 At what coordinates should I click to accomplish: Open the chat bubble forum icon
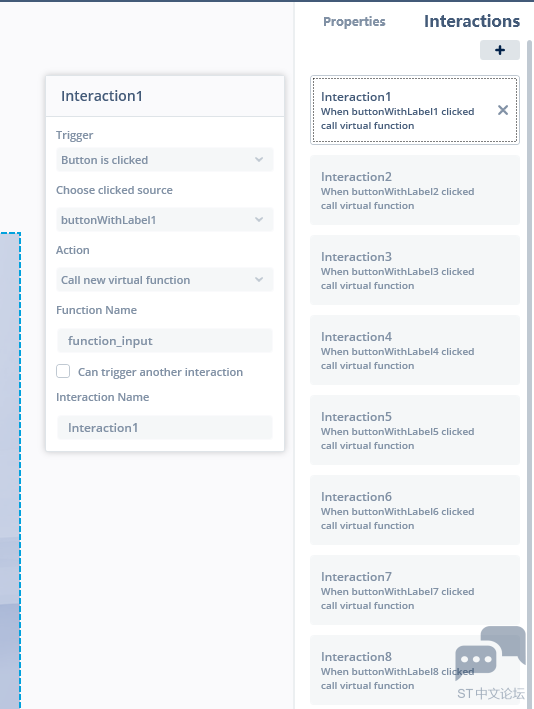click(x=491, y=652)
